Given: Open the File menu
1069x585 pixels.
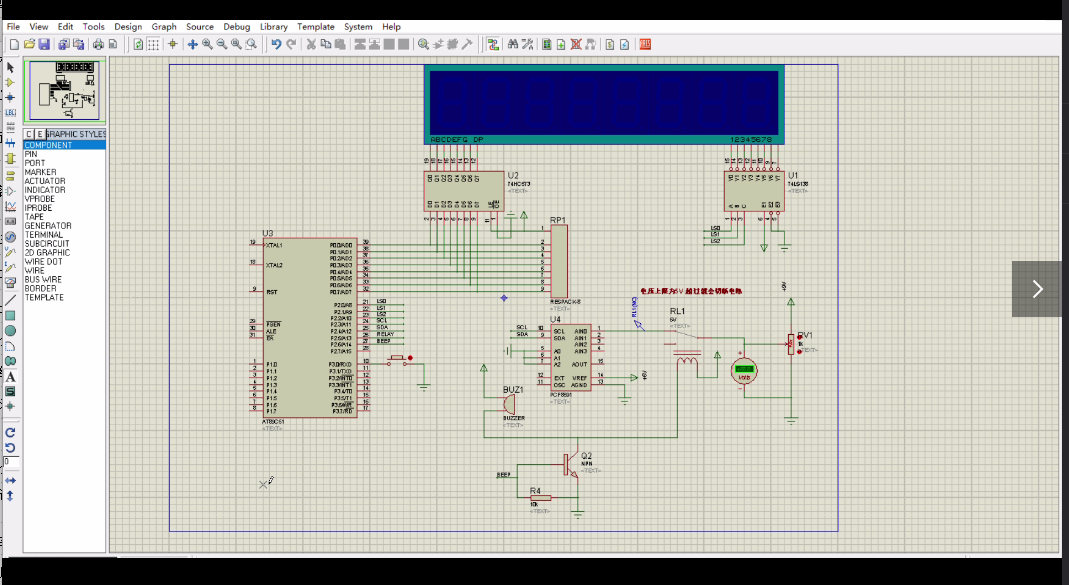Looking at the screenshot, I should 13,27.
